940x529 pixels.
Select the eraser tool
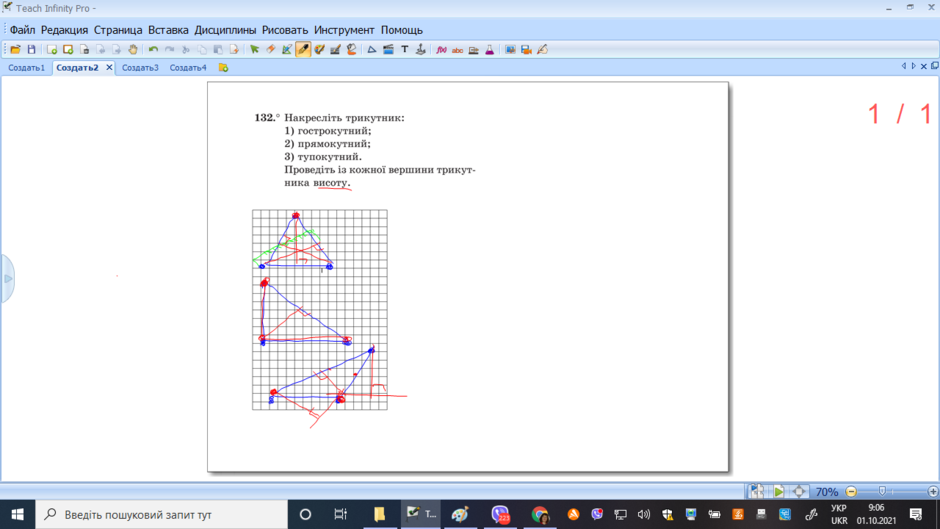point(270,50)
